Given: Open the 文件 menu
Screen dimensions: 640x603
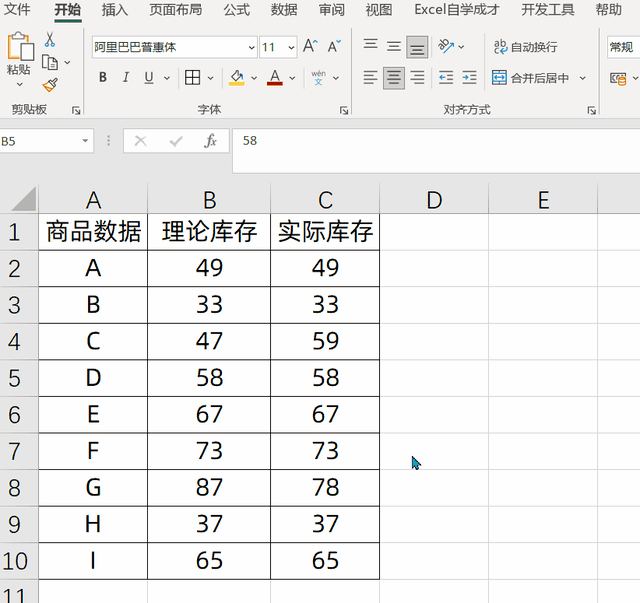Looking at the screenshot, I should [x=17, y=9].
